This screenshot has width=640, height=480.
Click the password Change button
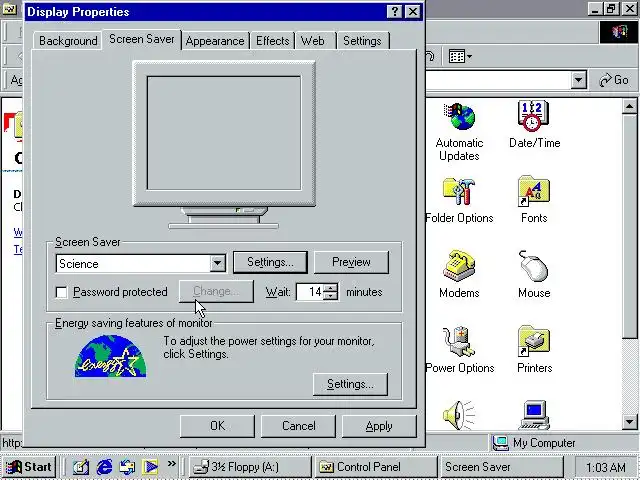[x=216, y=291]
